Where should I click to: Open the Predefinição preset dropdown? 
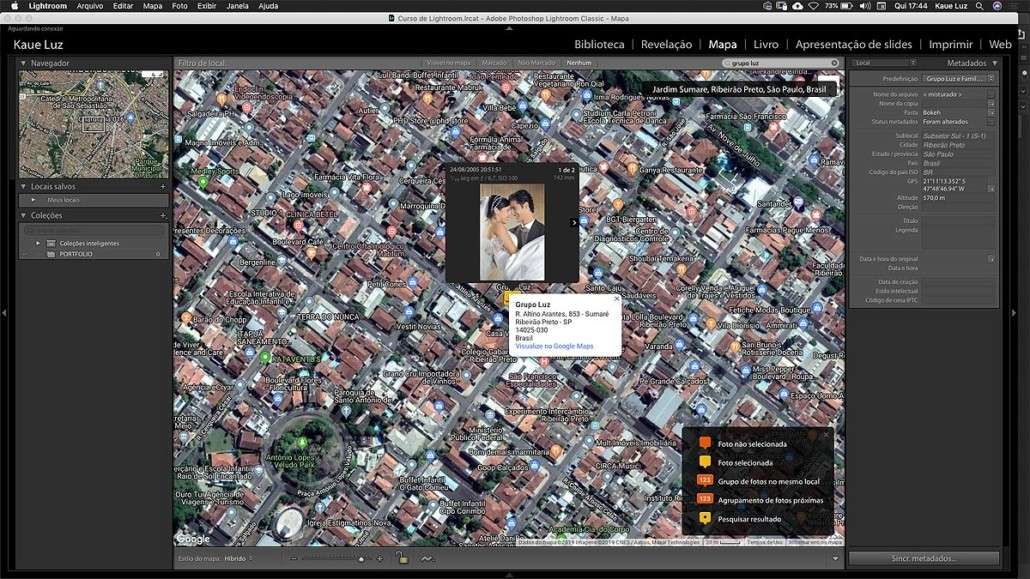click(958, 79)
